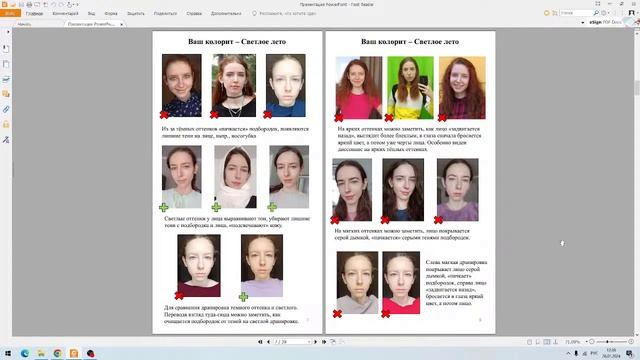
Task: Open the Дополнительно ribbon tab
Action: coord(226,13)
